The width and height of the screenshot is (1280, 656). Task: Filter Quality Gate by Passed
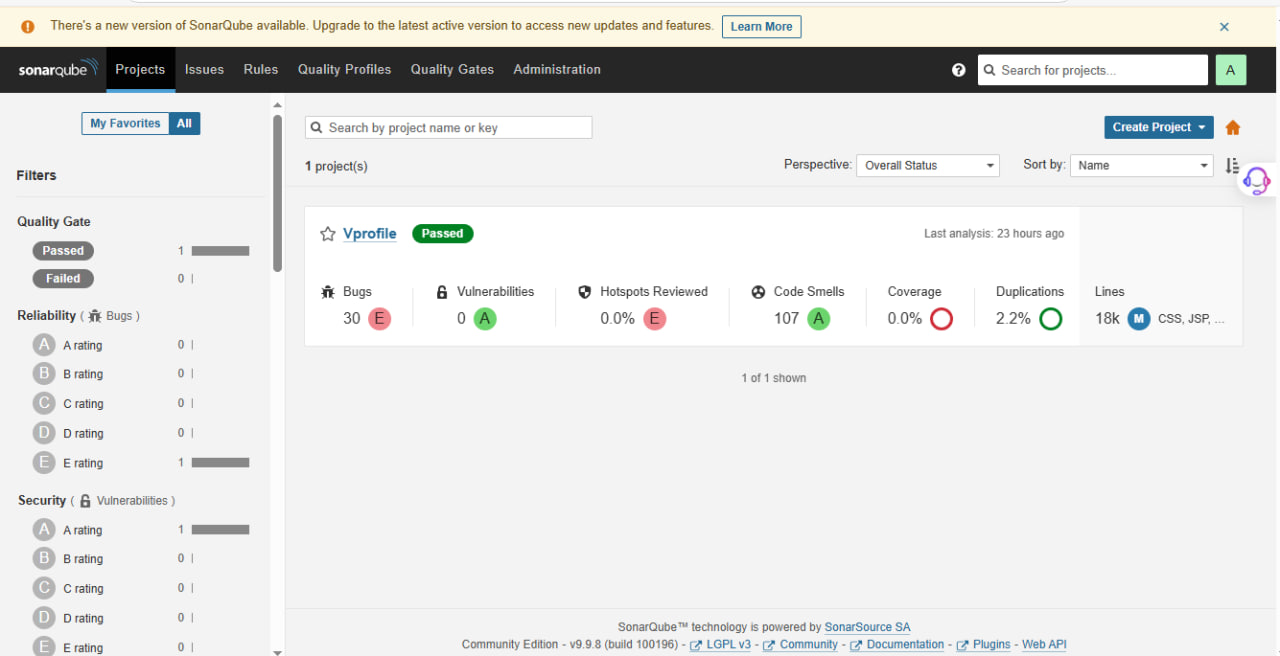pyautogui.click(x=63, y=251)
